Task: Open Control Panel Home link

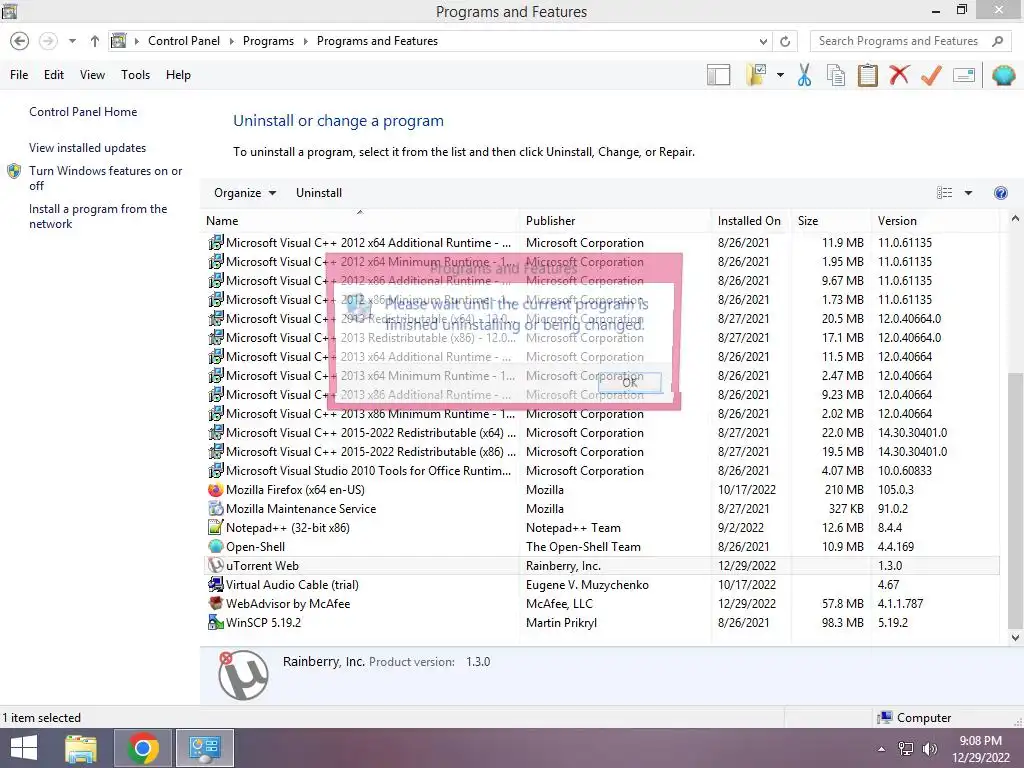Action: (x=83, y=112)
